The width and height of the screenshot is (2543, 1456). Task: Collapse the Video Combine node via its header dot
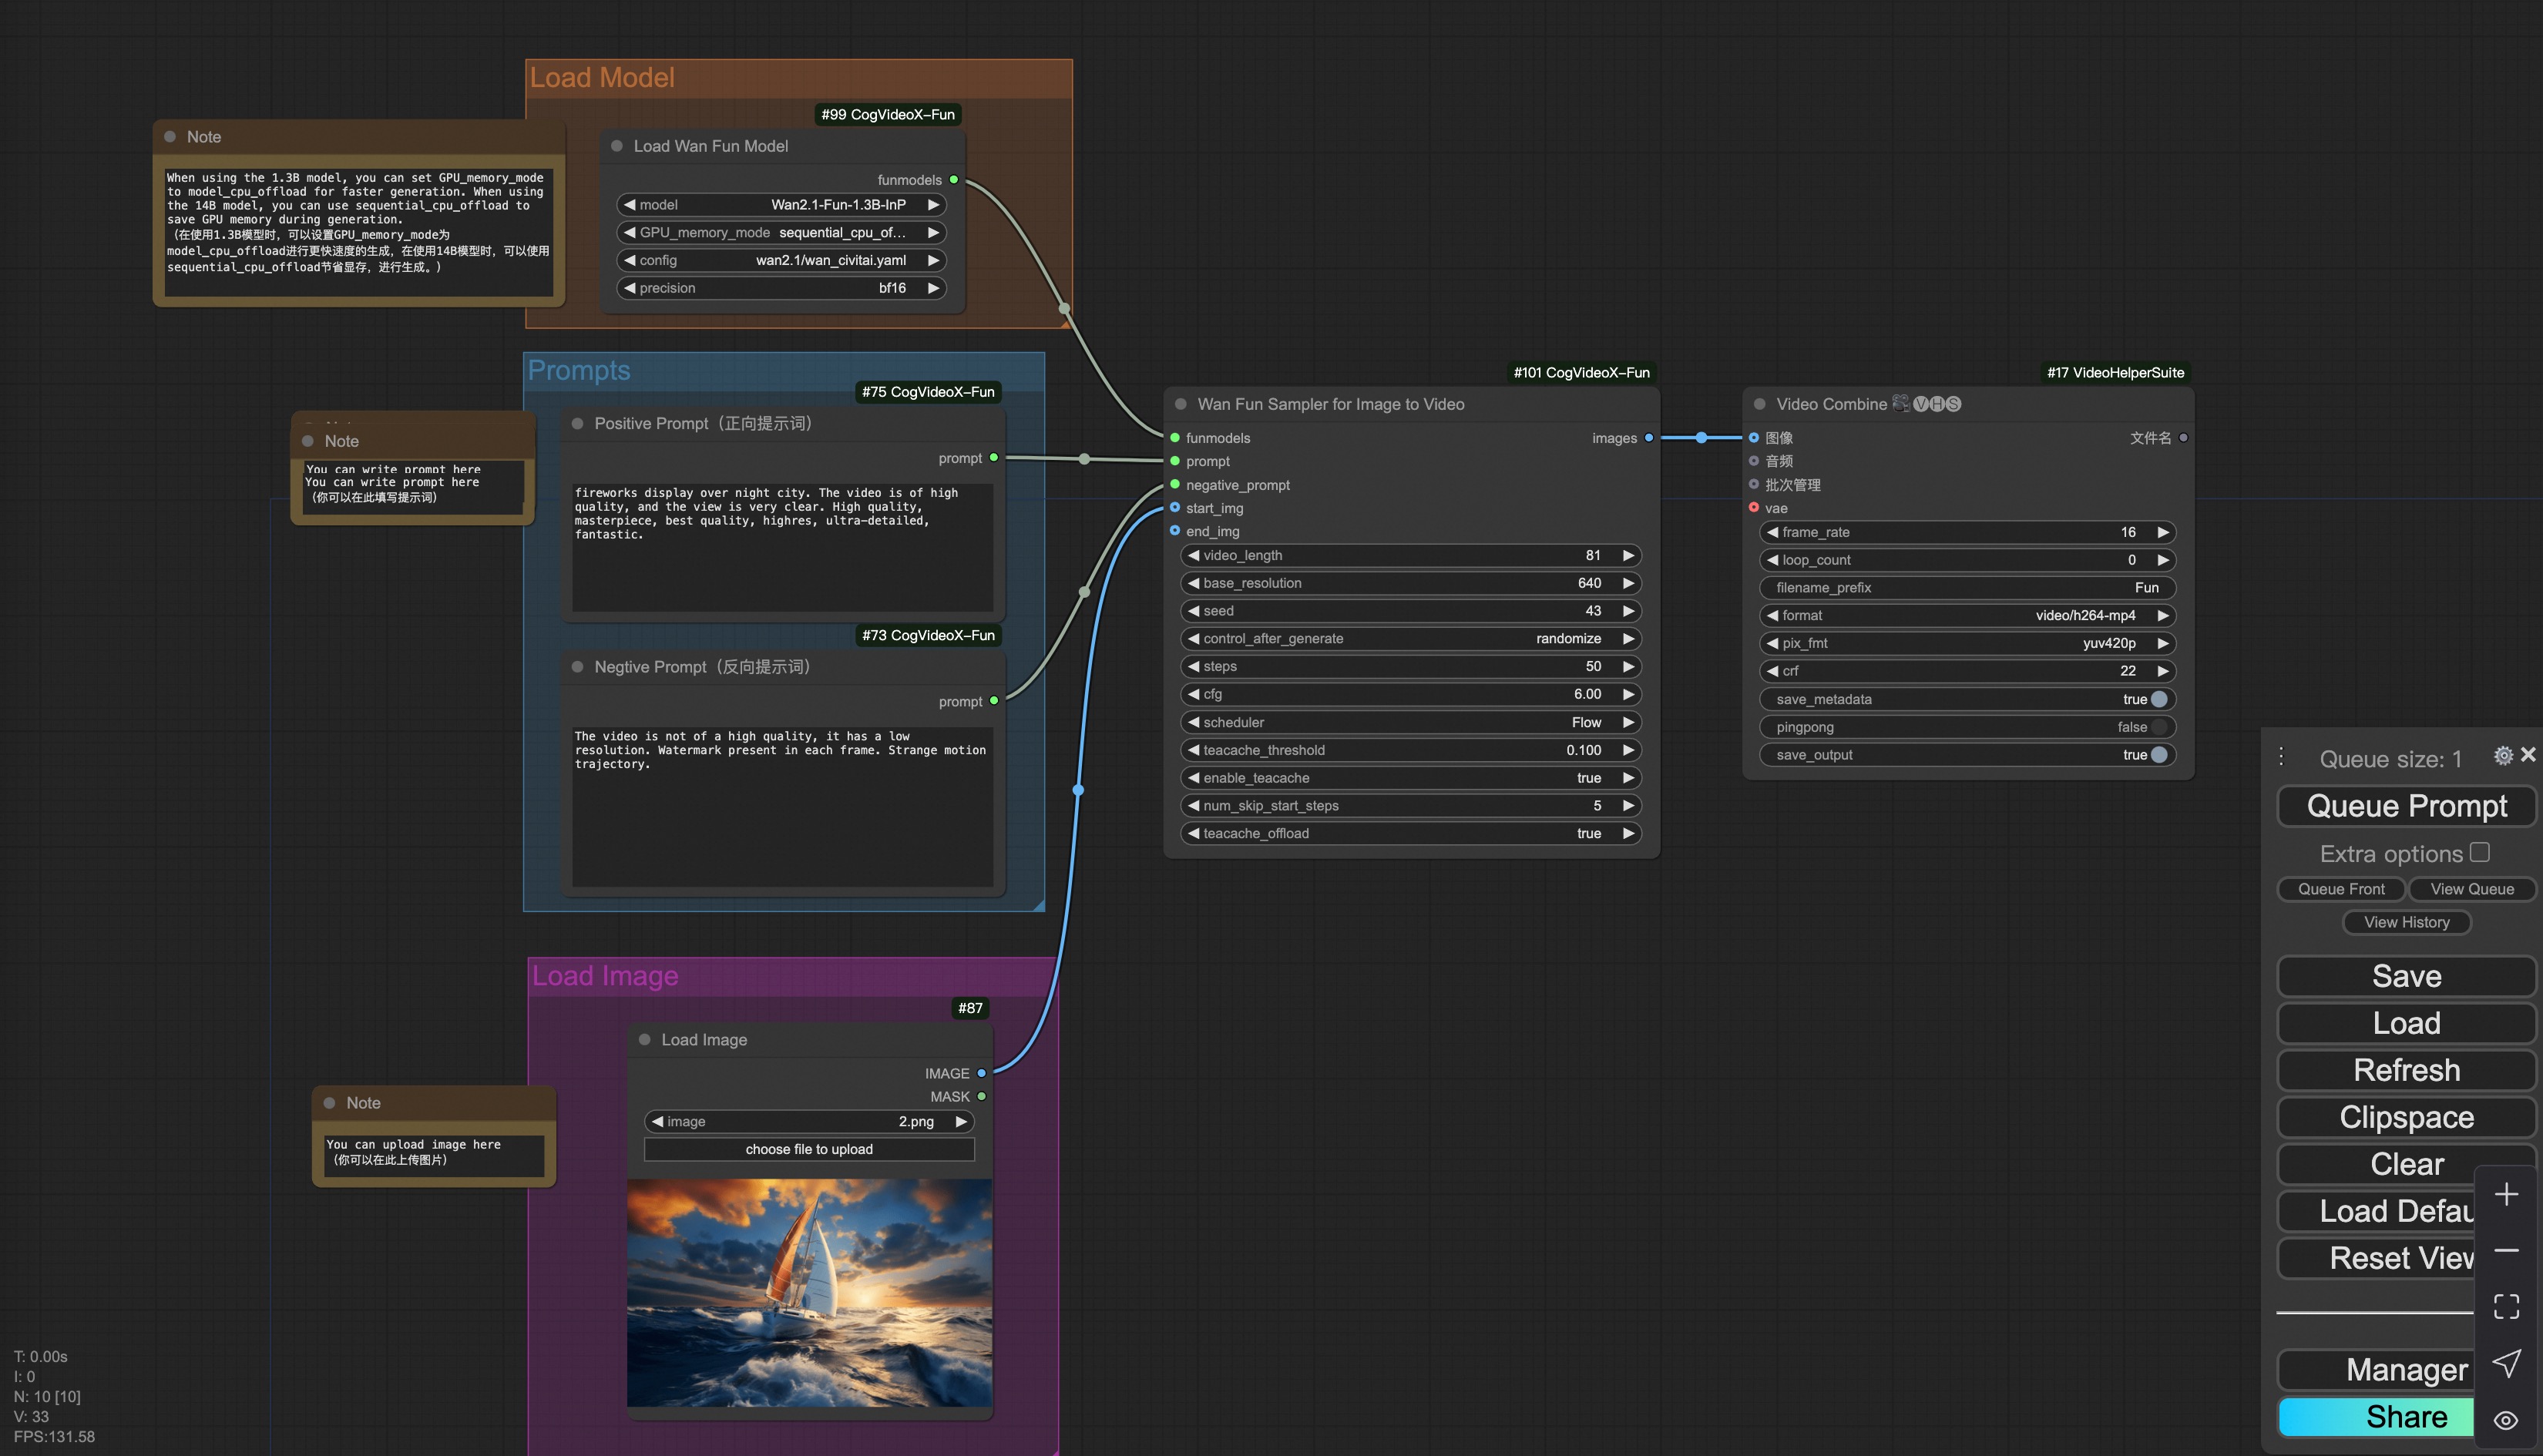tap(1758, 404)
